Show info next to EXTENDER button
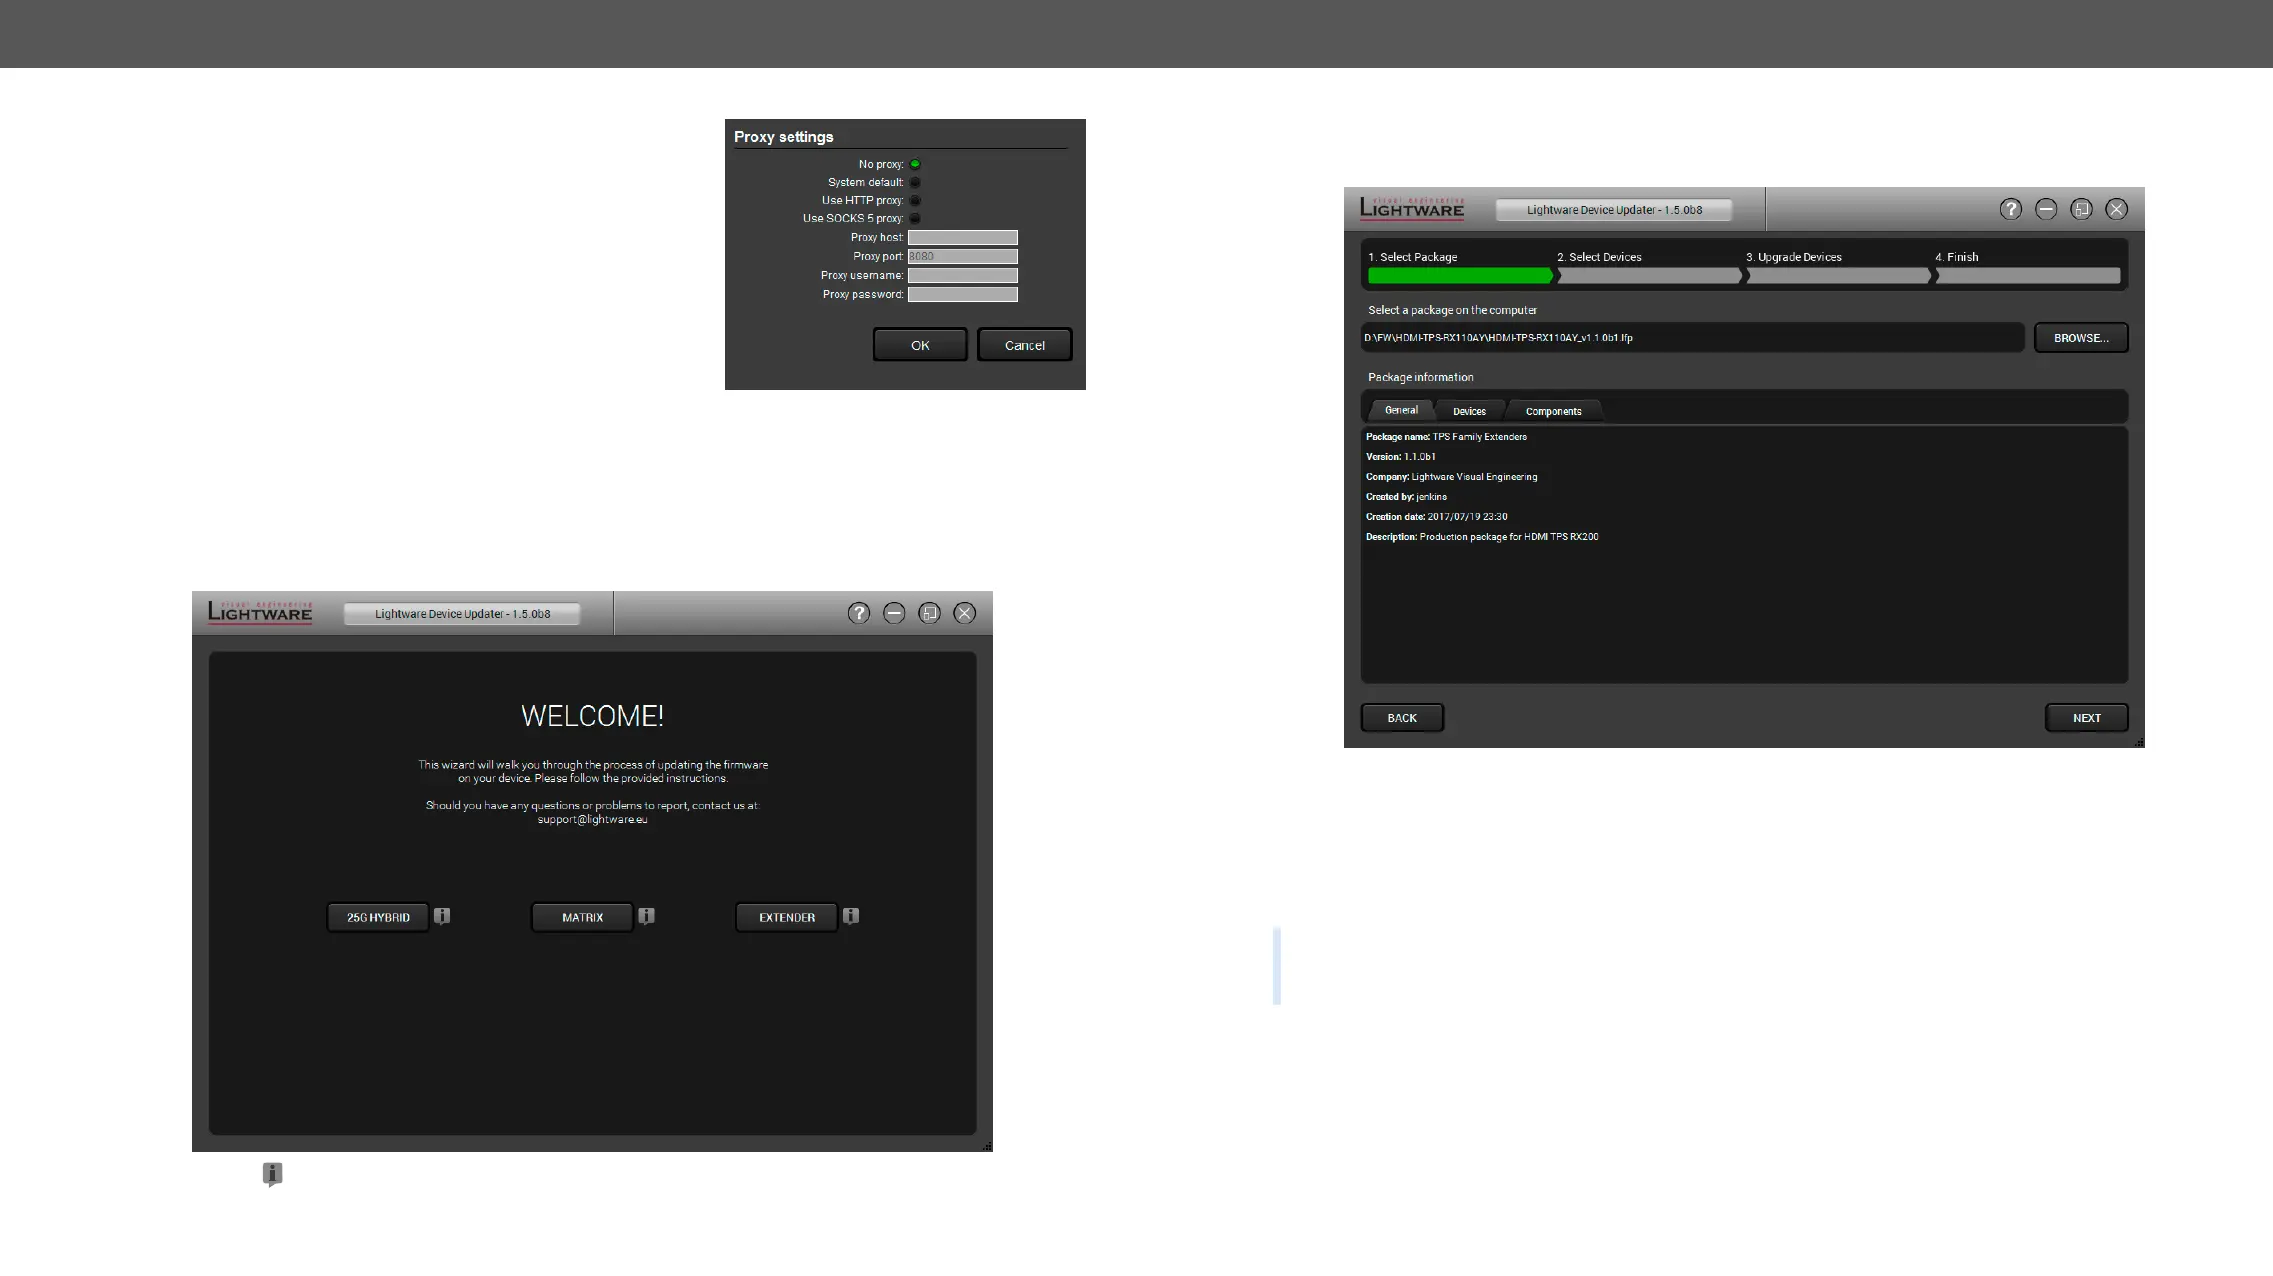The image size is (2273, 1276). [x=851, y=916]
